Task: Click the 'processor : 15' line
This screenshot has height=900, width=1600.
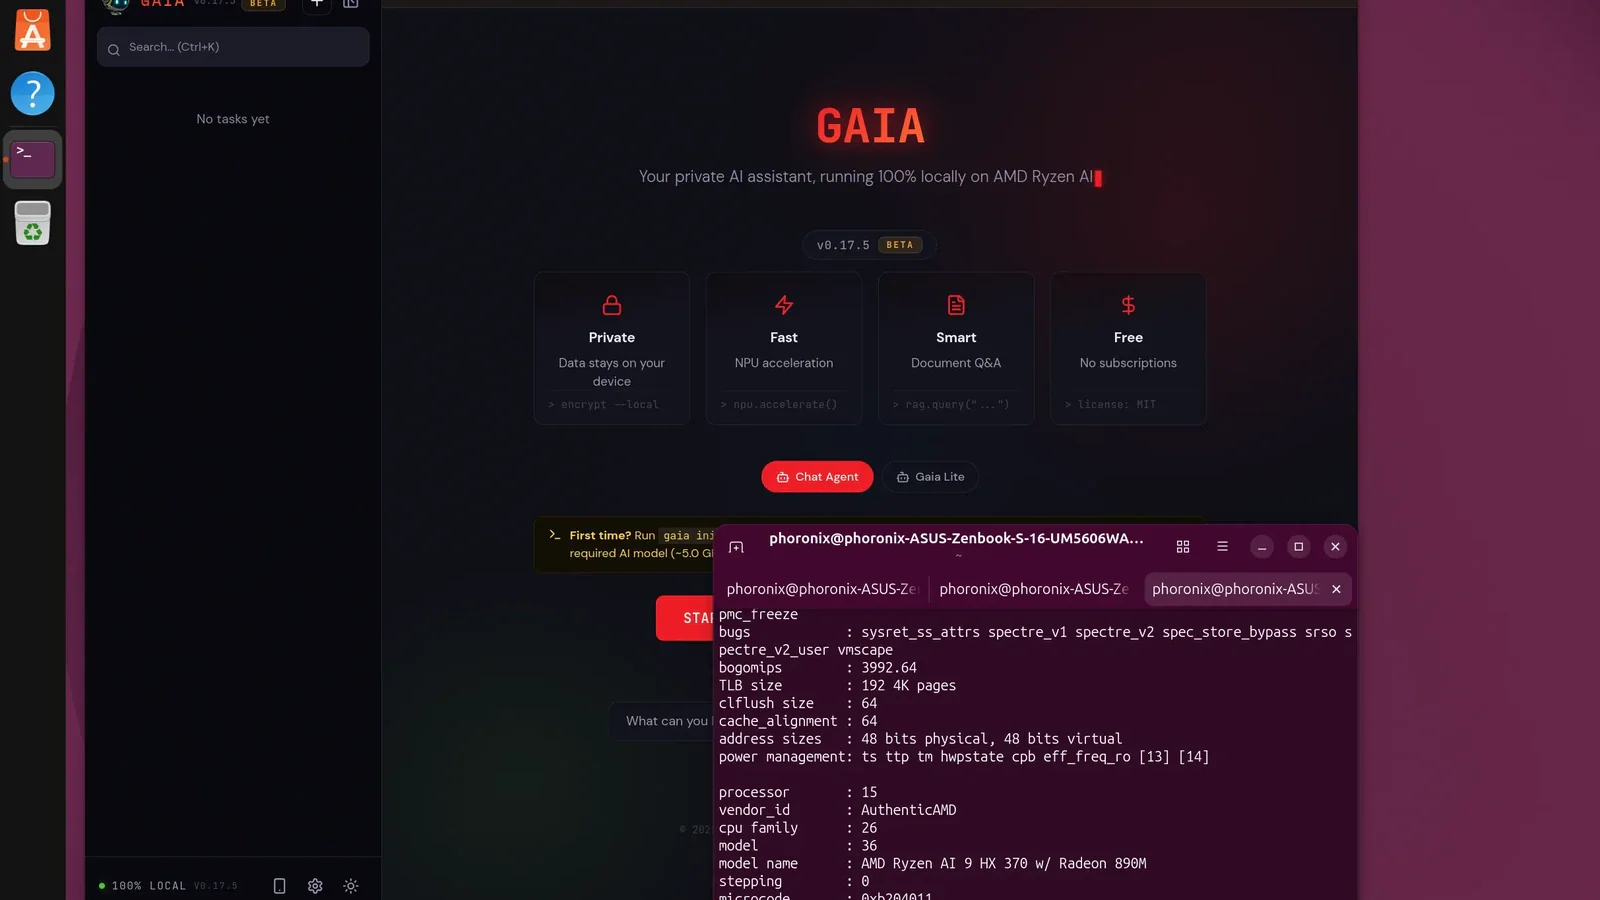Action: [797, 792]
